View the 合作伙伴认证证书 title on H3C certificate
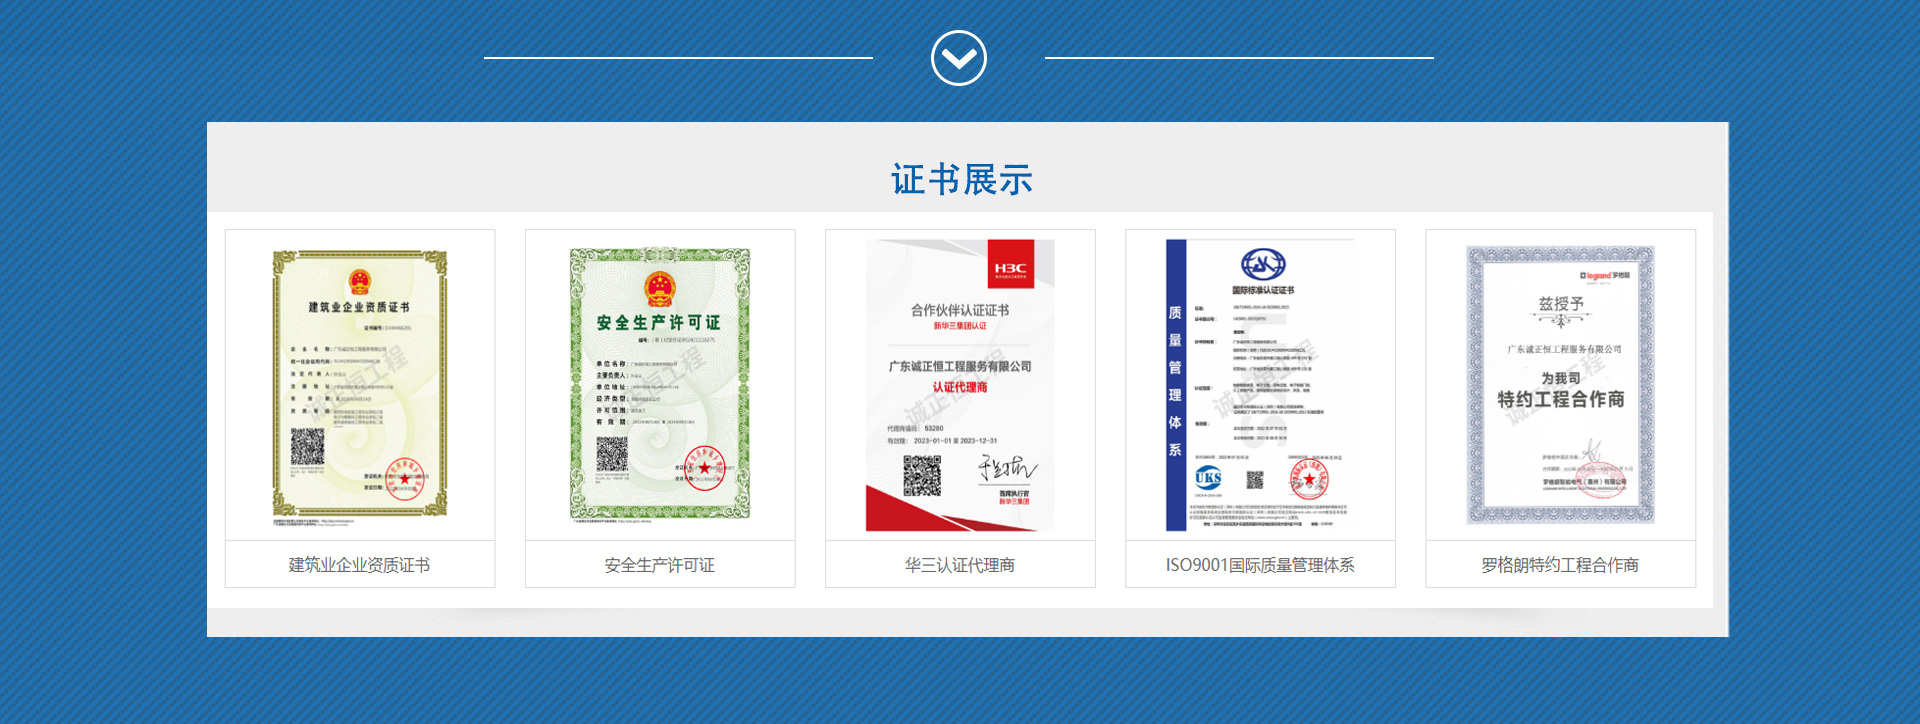Viewport: 1920px width, 724px height. [x=959, y=310]
